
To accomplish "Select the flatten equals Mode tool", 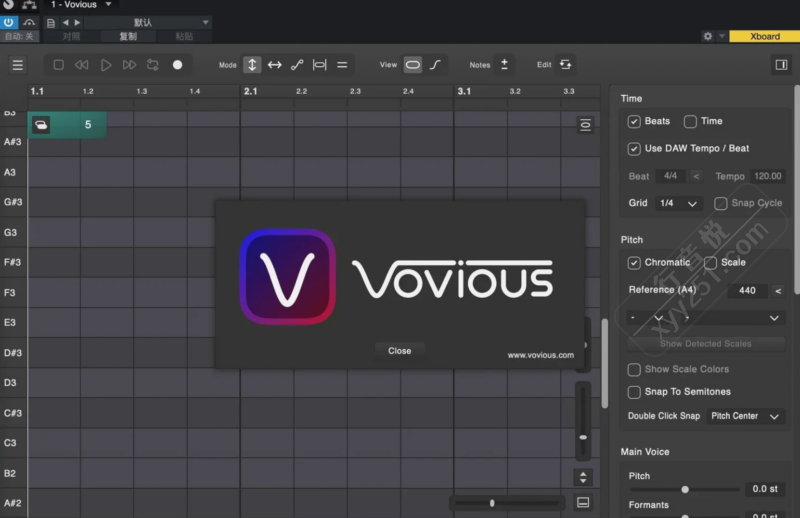I will click(342, 65).
